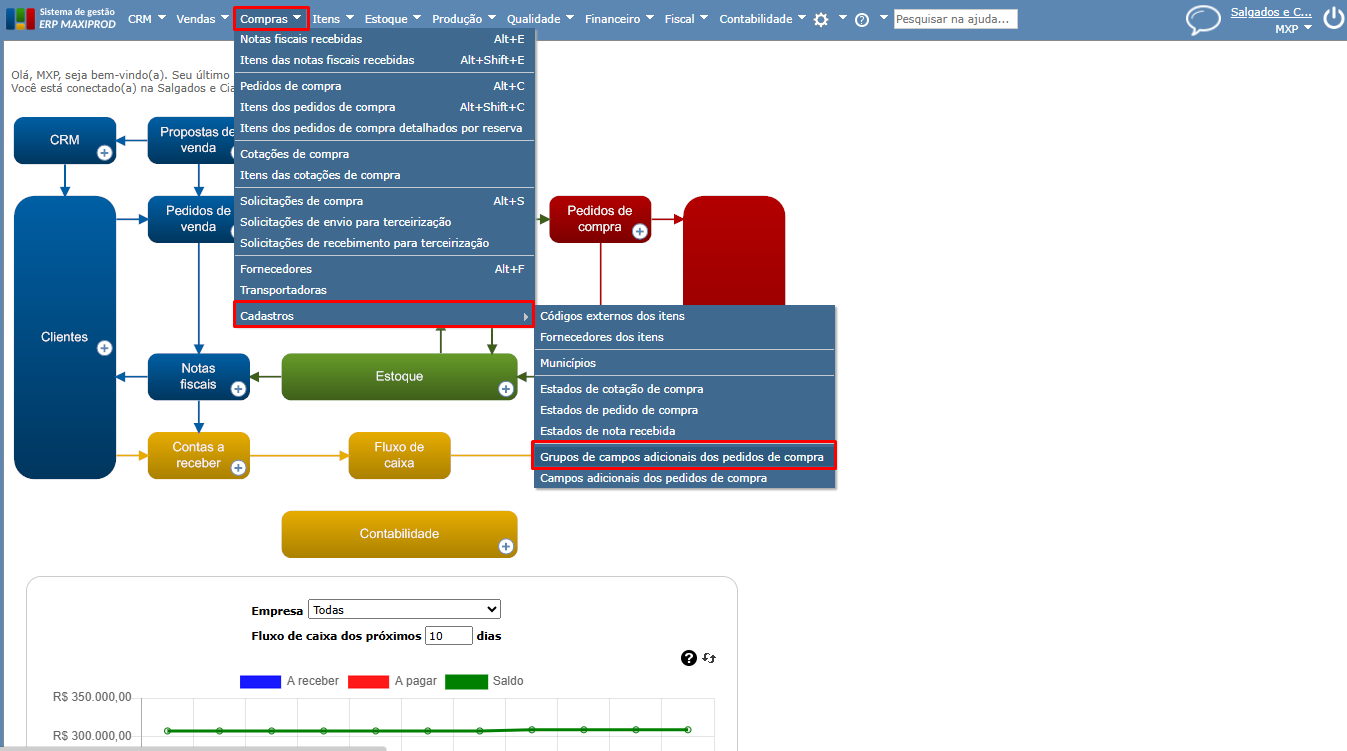Open the CRM flowchart block
The image size is (1347, 751).
point(65,140)
